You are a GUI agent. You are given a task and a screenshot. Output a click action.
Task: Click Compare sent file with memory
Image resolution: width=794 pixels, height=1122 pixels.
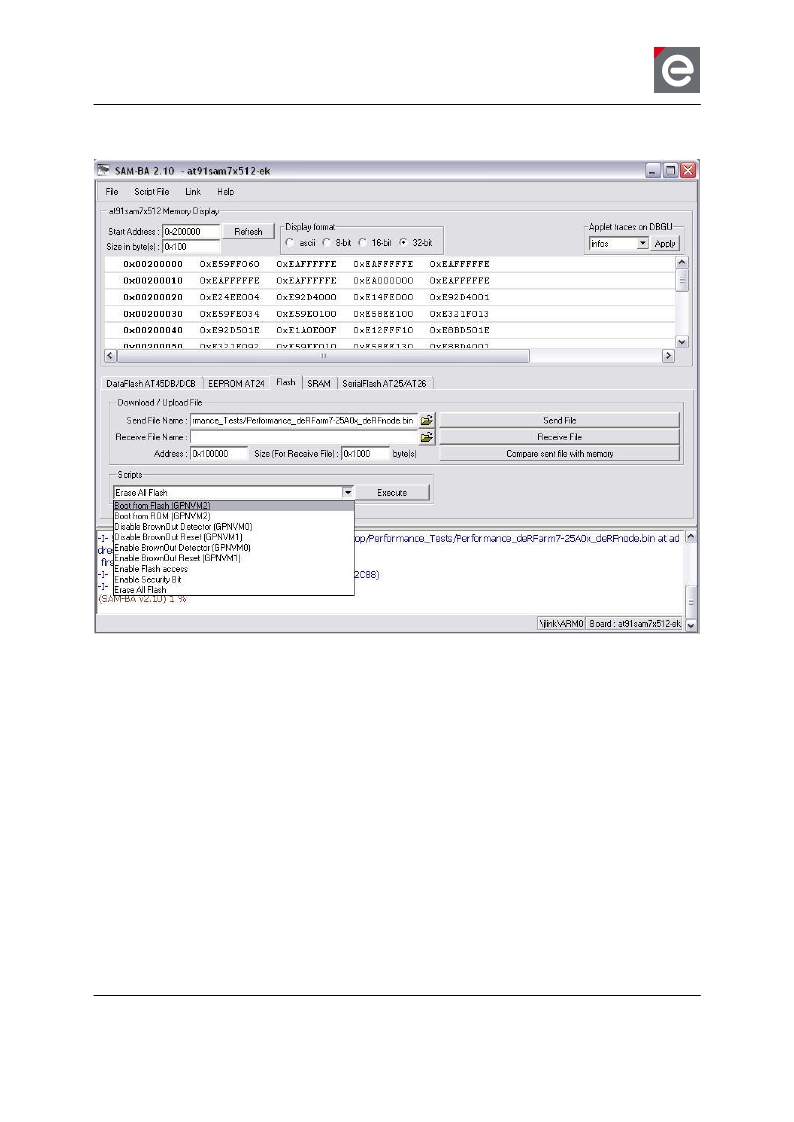coord(559,454)
